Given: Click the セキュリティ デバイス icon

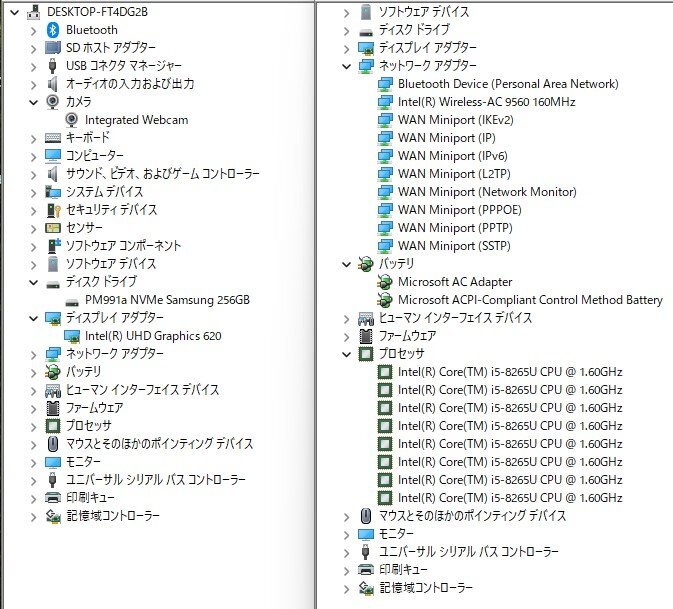Looking at the screenshot, I should coord(52,210).
